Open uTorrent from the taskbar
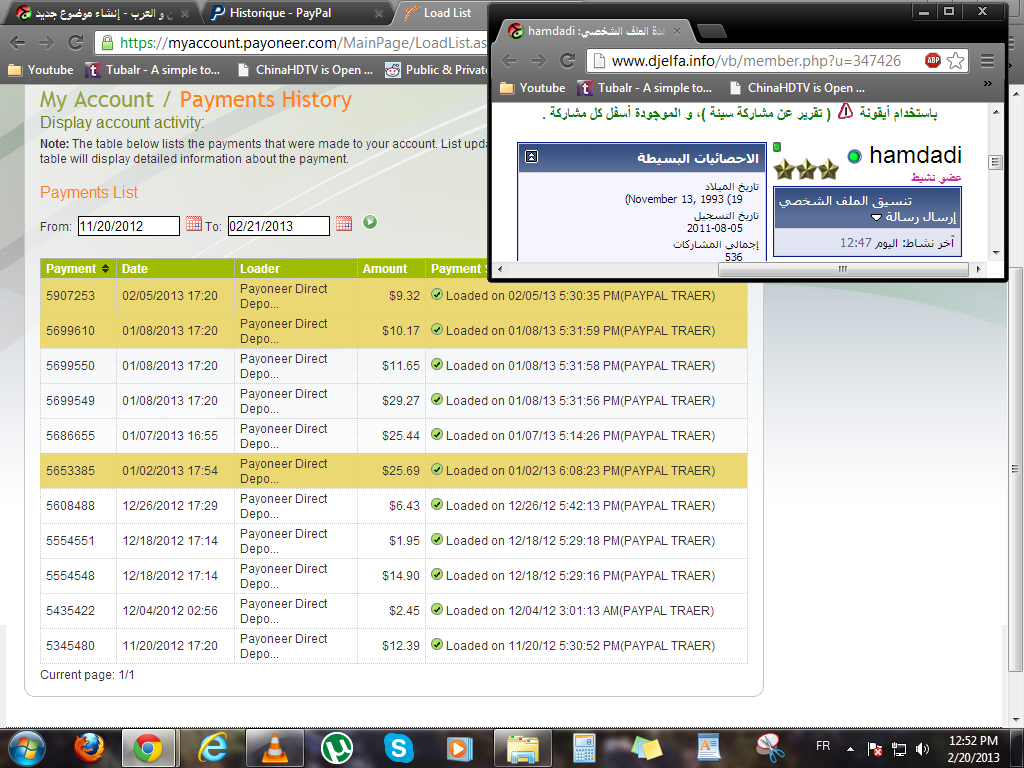The height and width of the screenshot is (768, 1024). pos(337,748)
